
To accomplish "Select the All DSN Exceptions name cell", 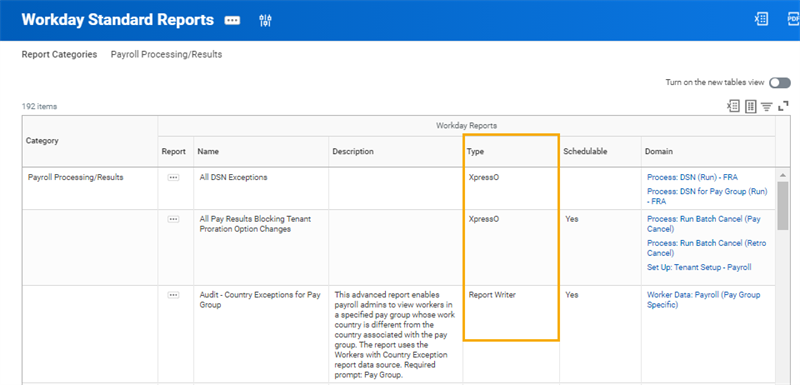I will tap(261, 188).
